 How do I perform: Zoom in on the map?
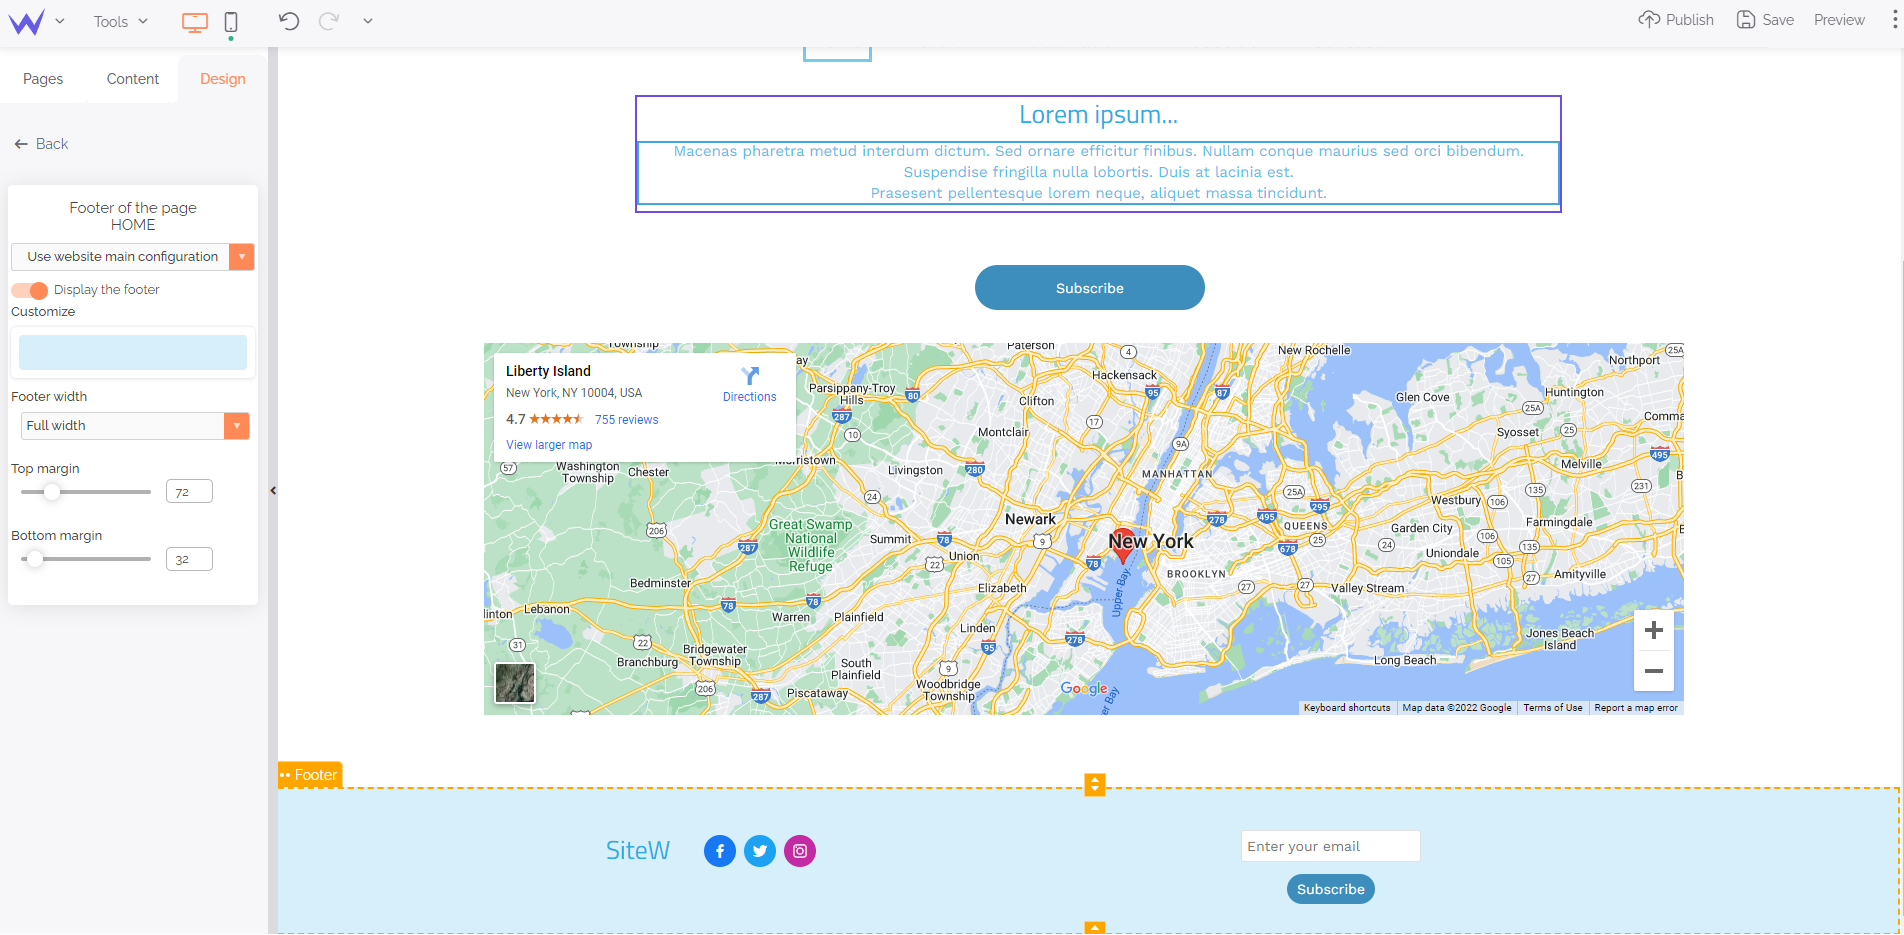[1653, 630]
